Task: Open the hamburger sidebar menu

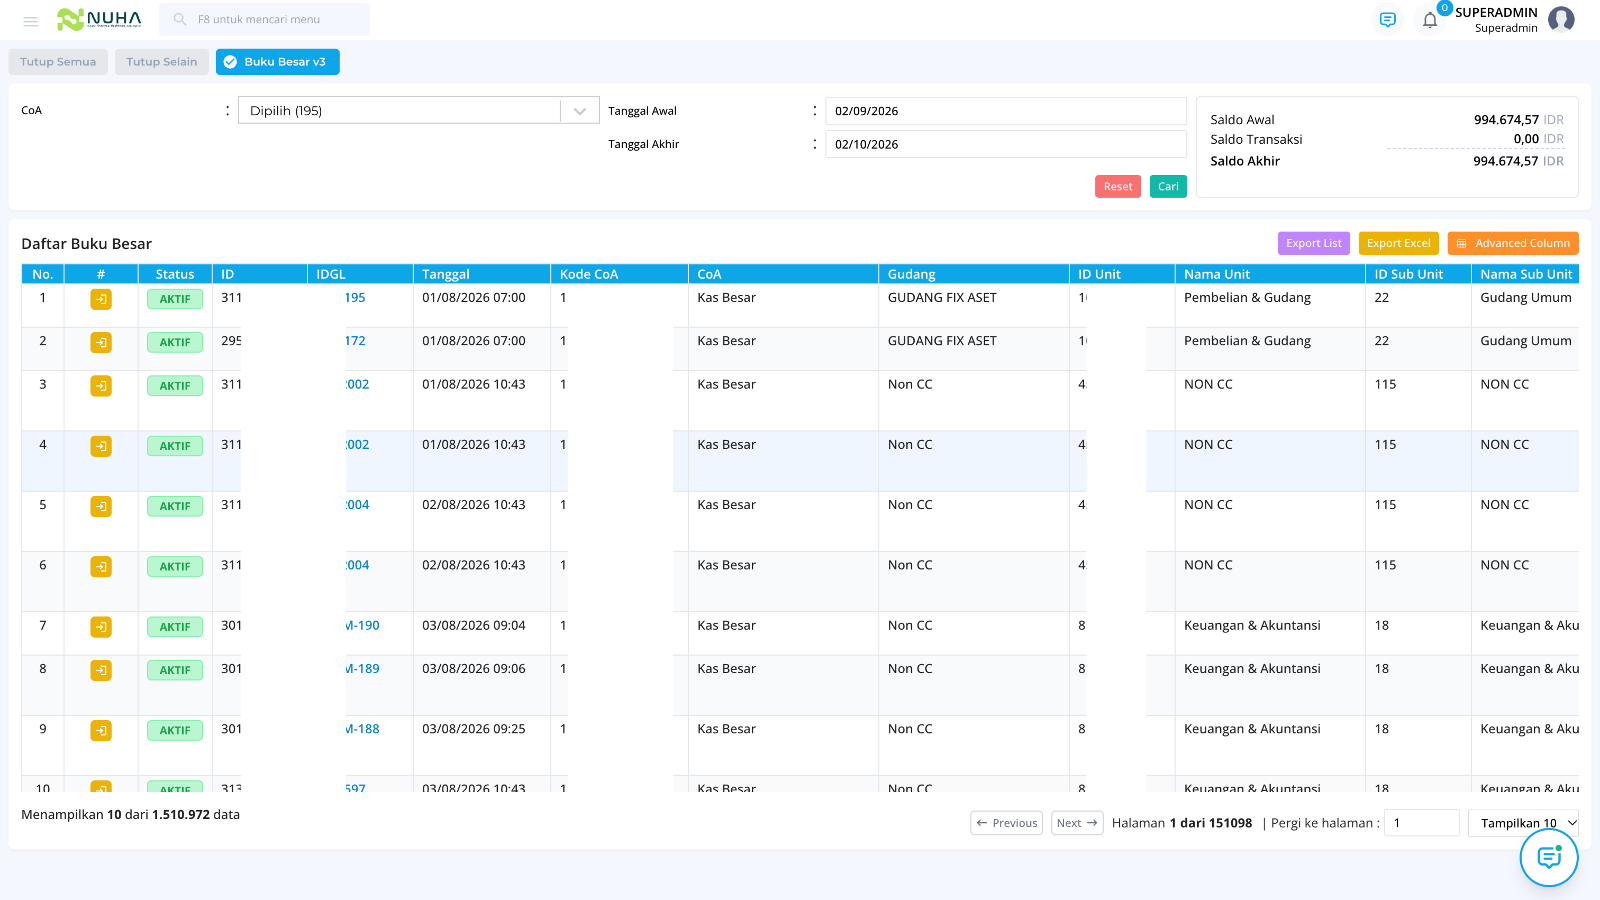Action: [x=31, y=21]
